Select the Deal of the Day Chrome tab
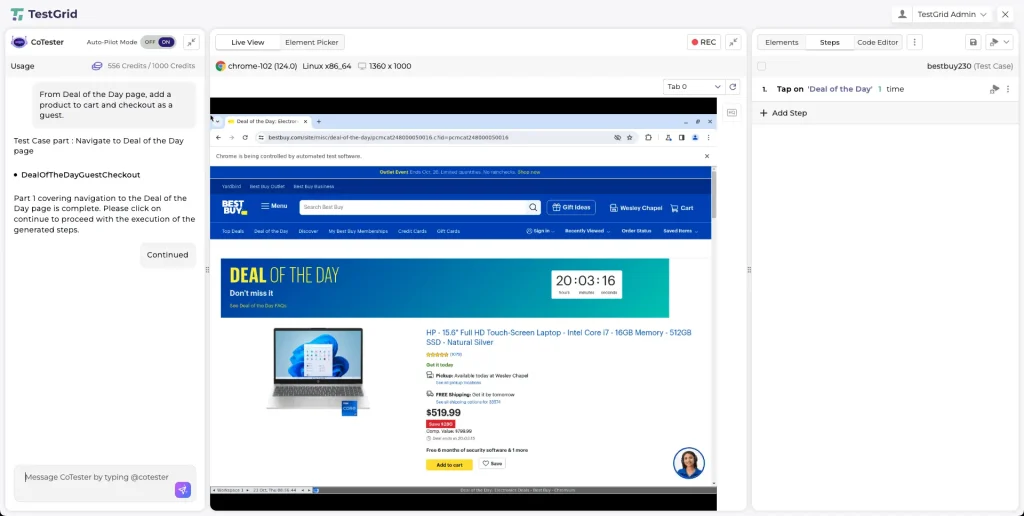The image size is (1024, 516). (268, 121)
